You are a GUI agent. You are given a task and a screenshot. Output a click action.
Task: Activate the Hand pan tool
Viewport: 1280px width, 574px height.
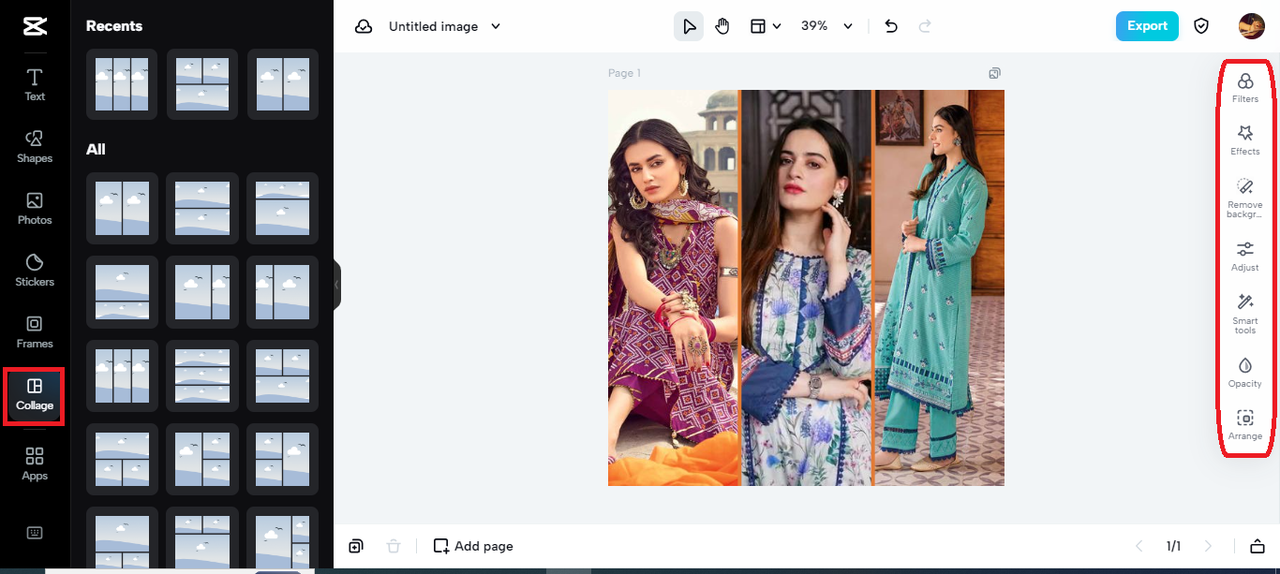pos(723,26)
